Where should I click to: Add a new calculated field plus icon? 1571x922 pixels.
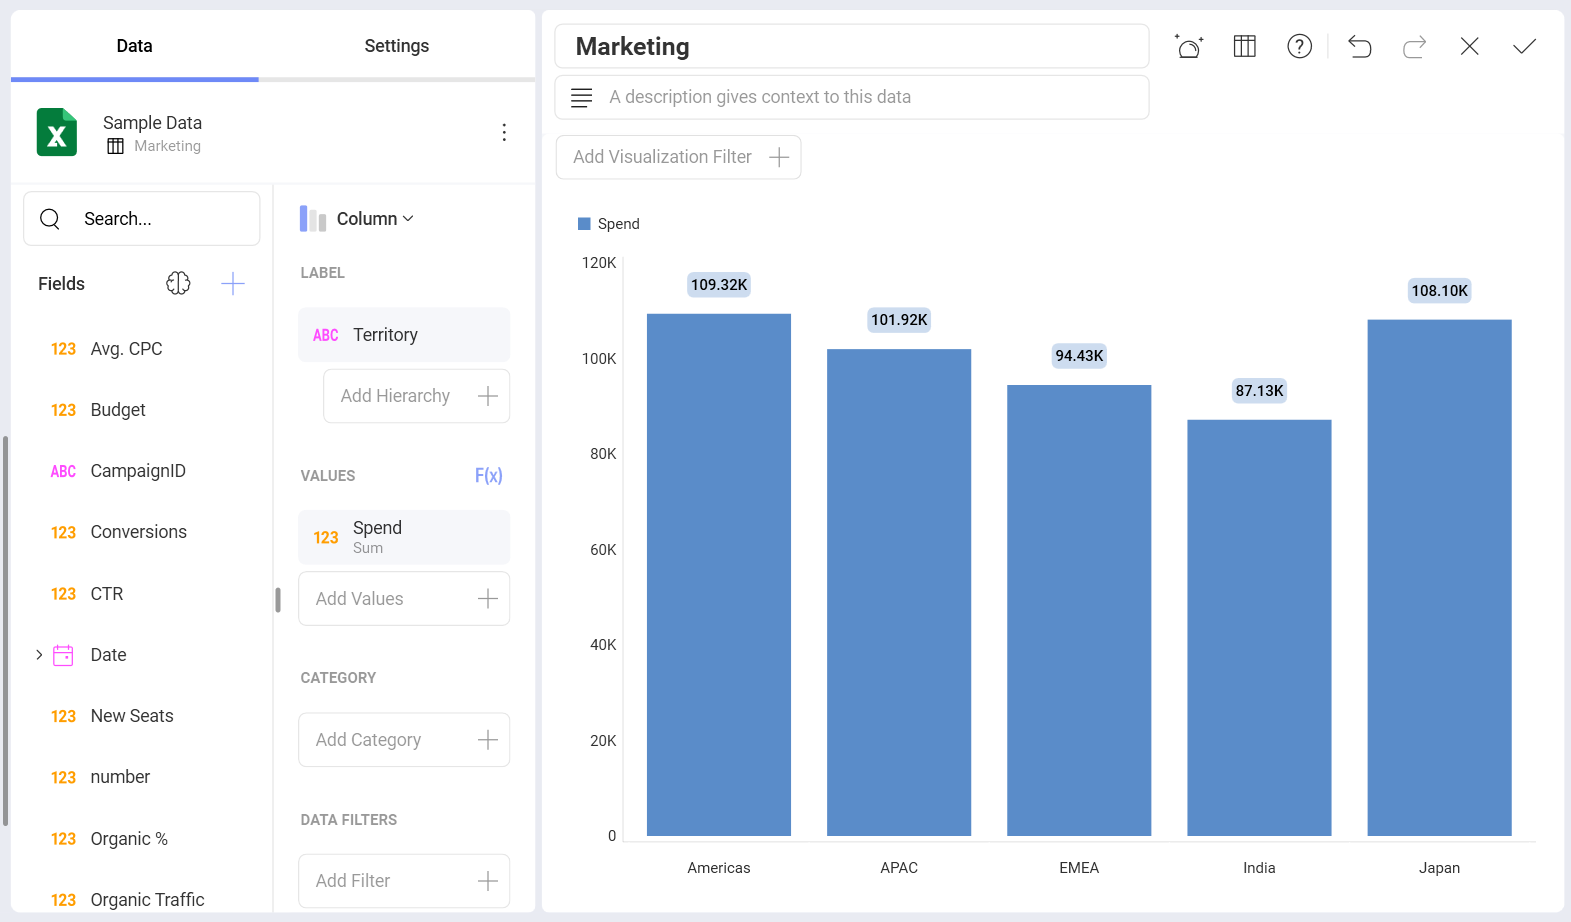click(232, 283)
